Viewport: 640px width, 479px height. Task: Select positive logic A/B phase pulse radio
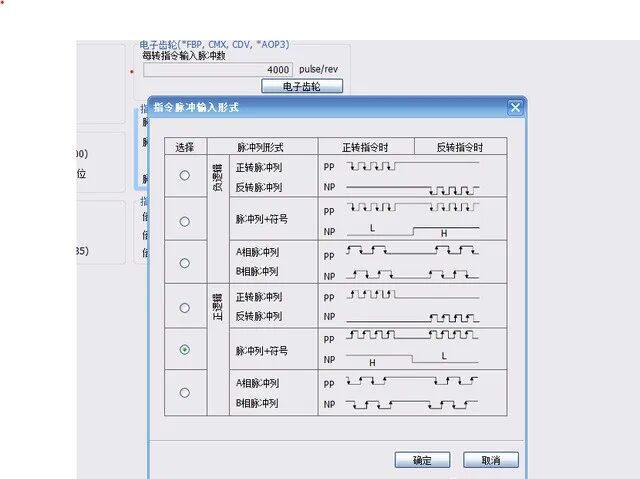pos(184,393)
